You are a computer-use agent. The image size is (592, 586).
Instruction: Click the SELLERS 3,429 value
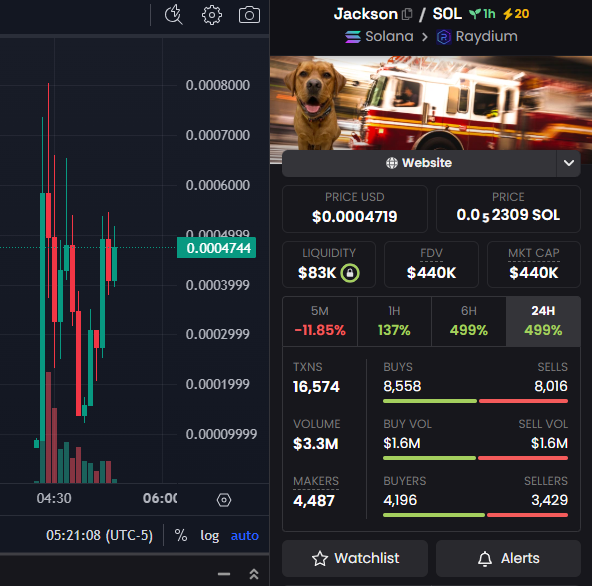549,500
